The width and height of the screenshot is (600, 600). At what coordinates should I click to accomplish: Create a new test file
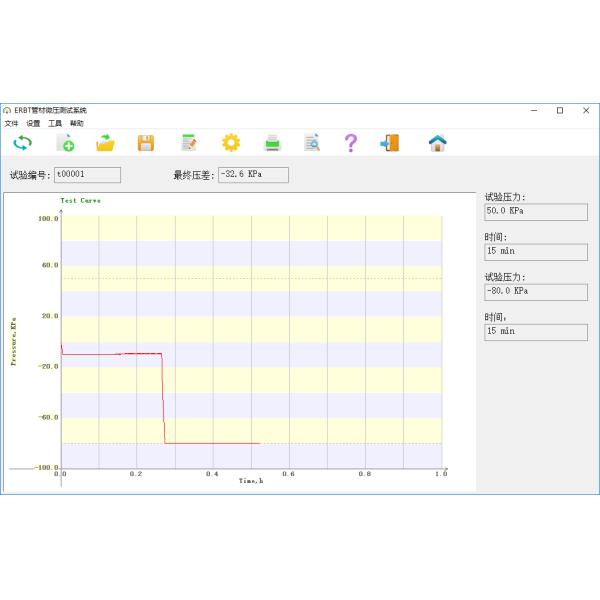(x=65, y=143)
